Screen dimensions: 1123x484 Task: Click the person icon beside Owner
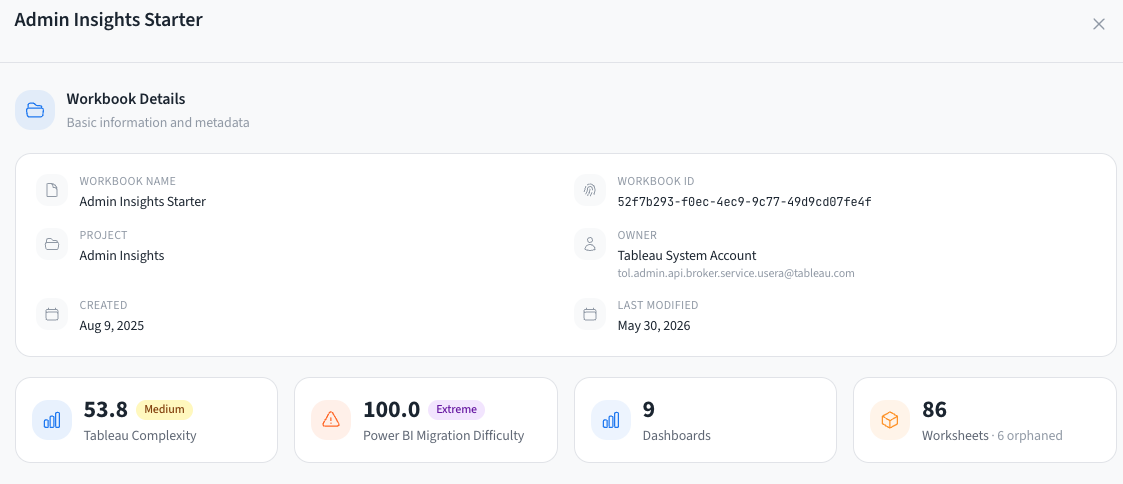coord(590,244)
